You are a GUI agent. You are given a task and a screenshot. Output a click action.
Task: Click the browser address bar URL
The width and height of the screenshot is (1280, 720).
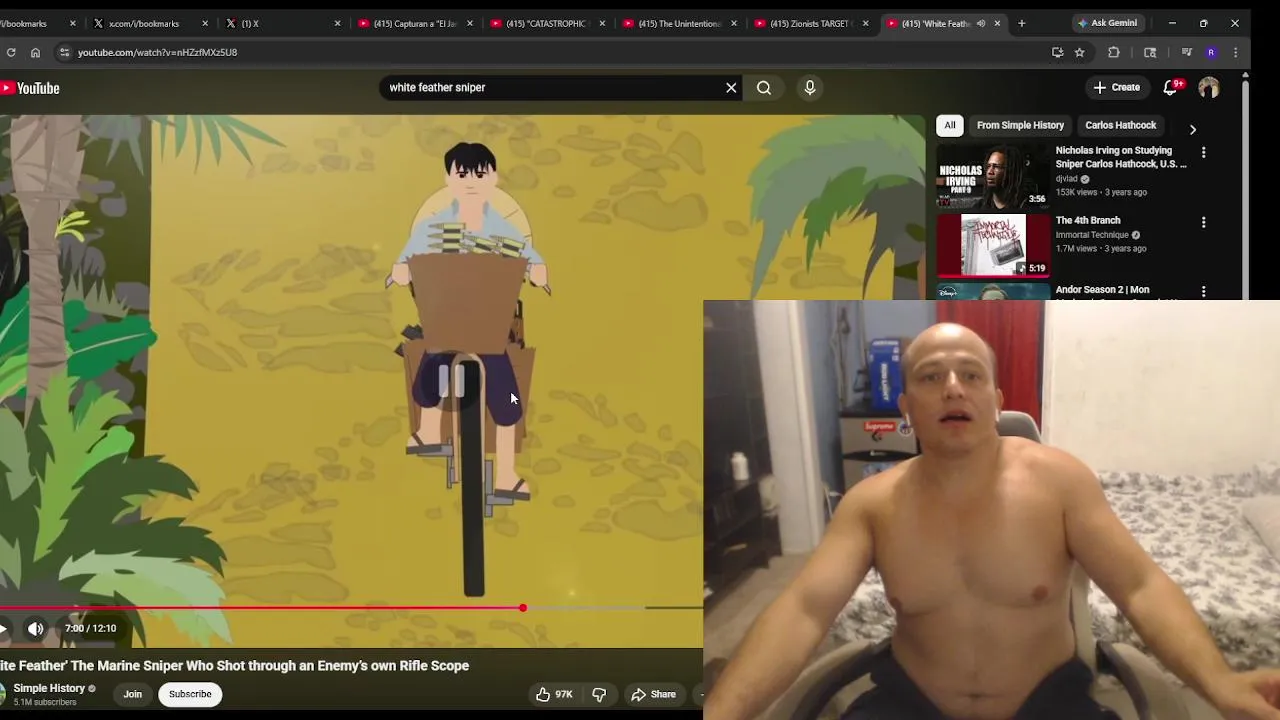pos(158,52)
